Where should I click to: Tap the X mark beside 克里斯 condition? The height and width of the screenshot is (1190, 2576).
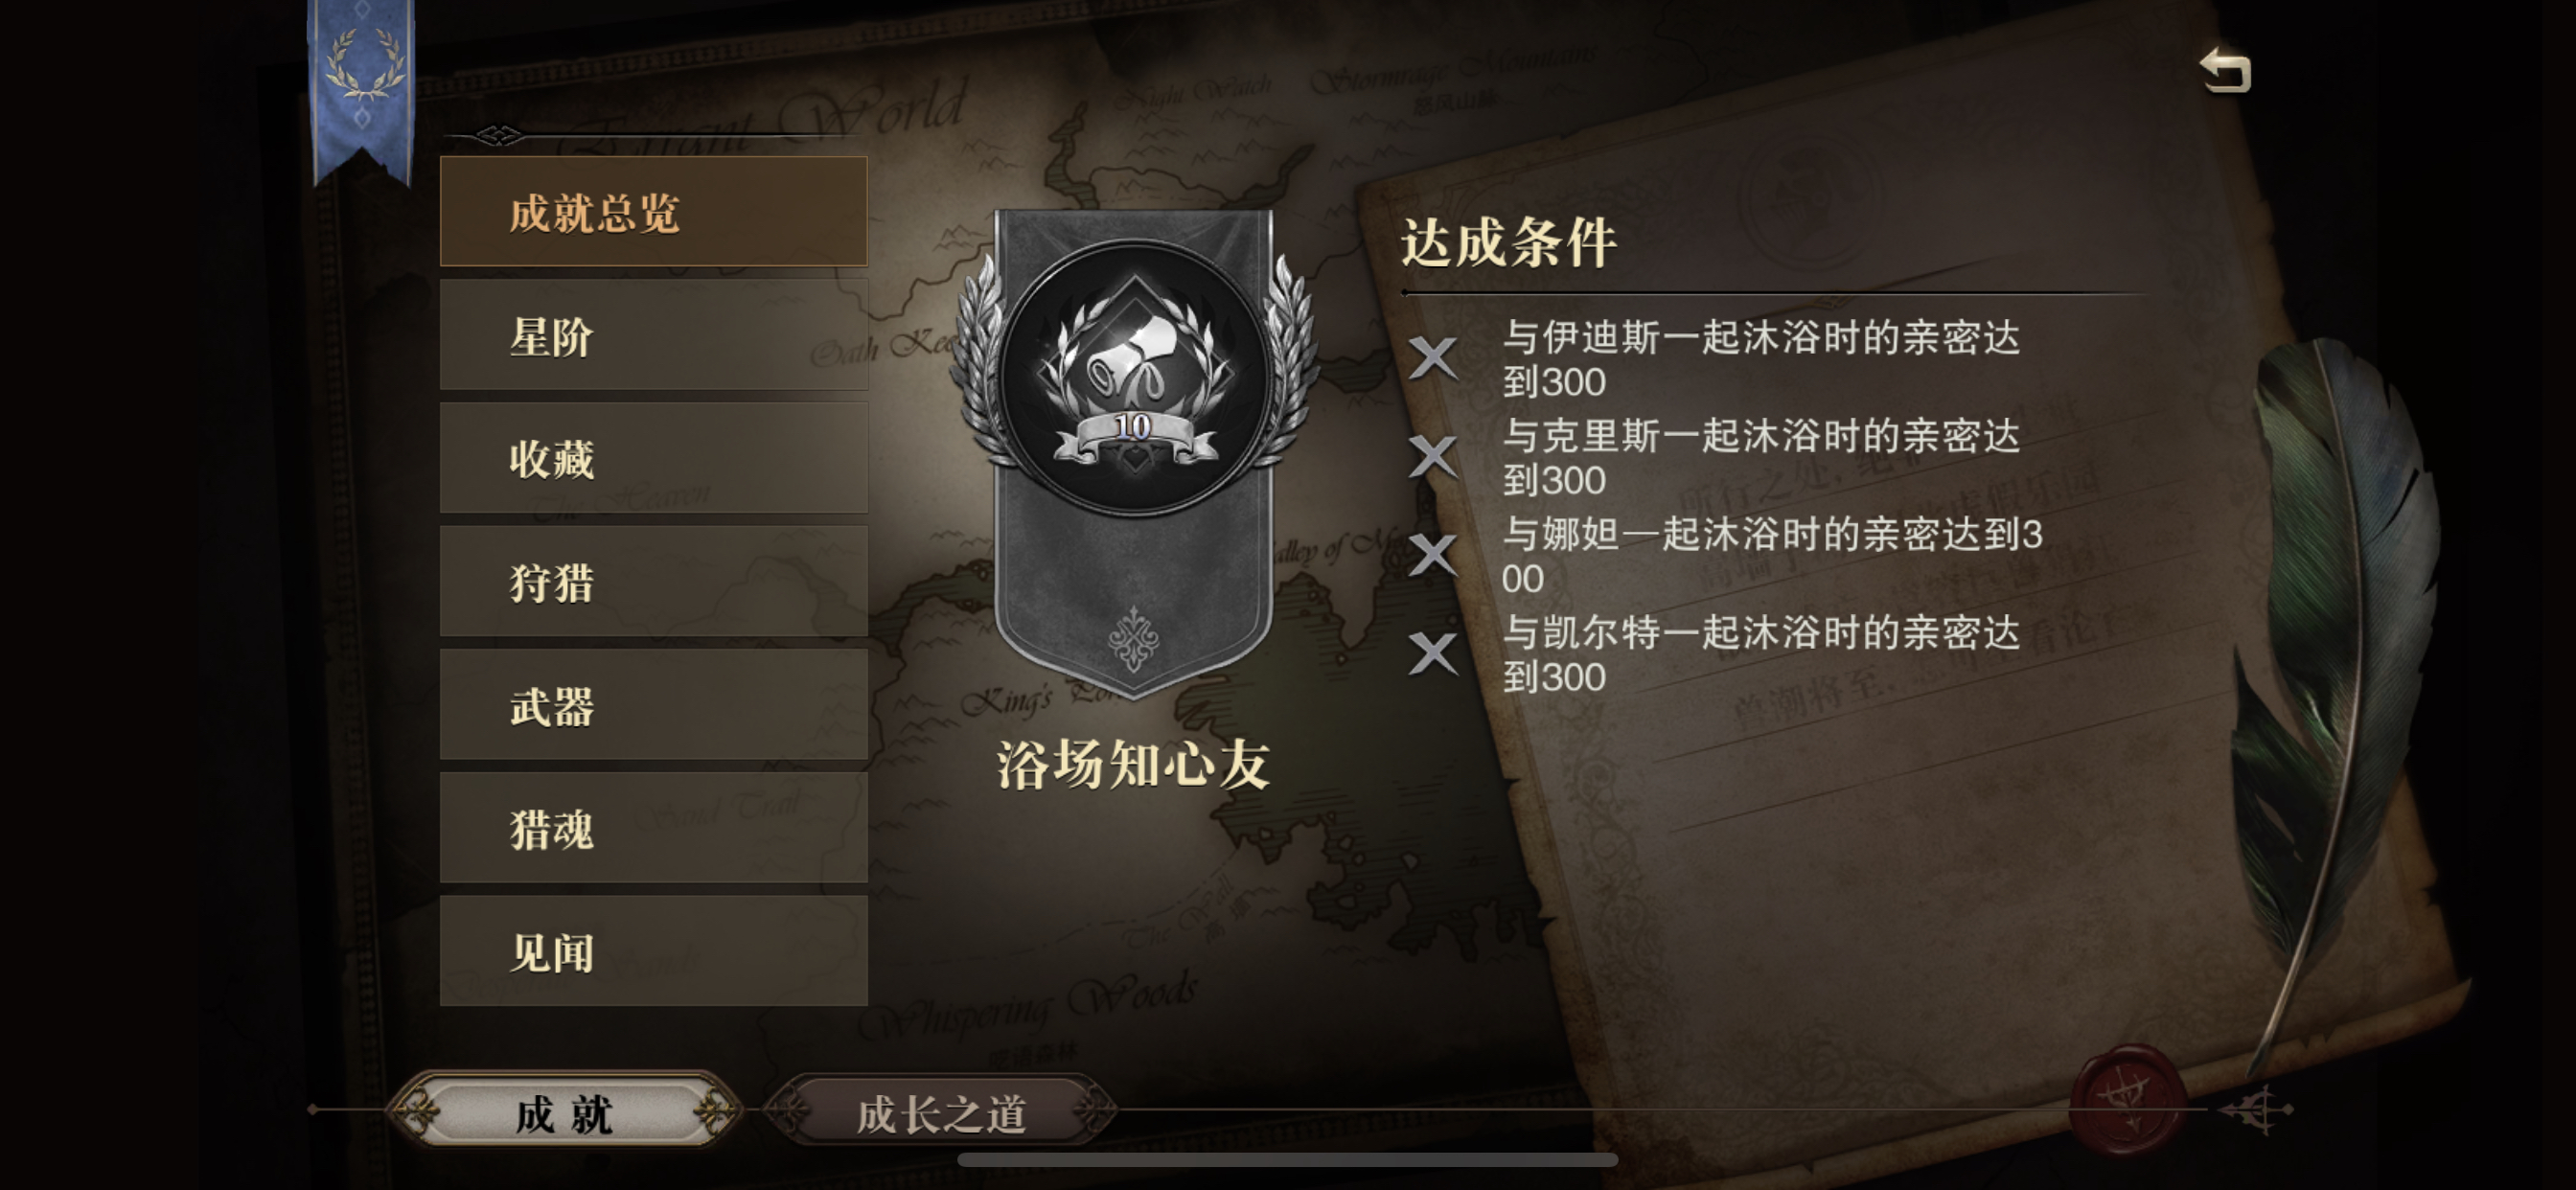tap(1432, 456)
